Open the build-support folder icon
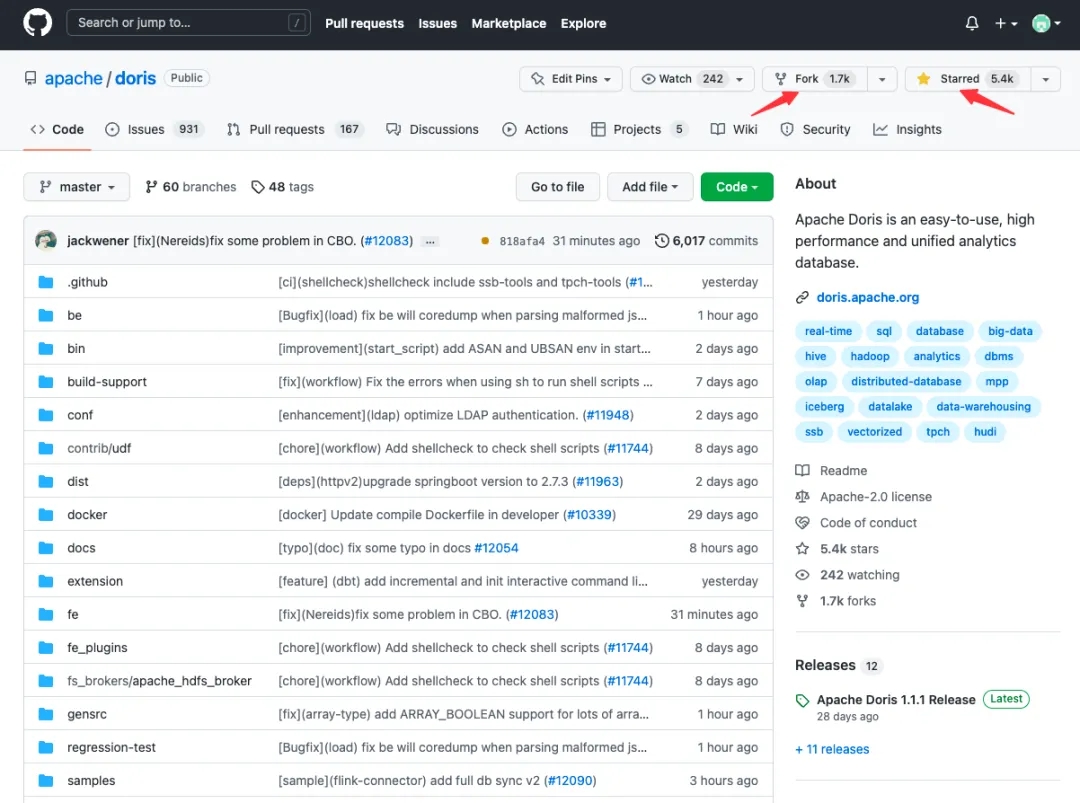 pyautogui.click(x=46, y=382)
